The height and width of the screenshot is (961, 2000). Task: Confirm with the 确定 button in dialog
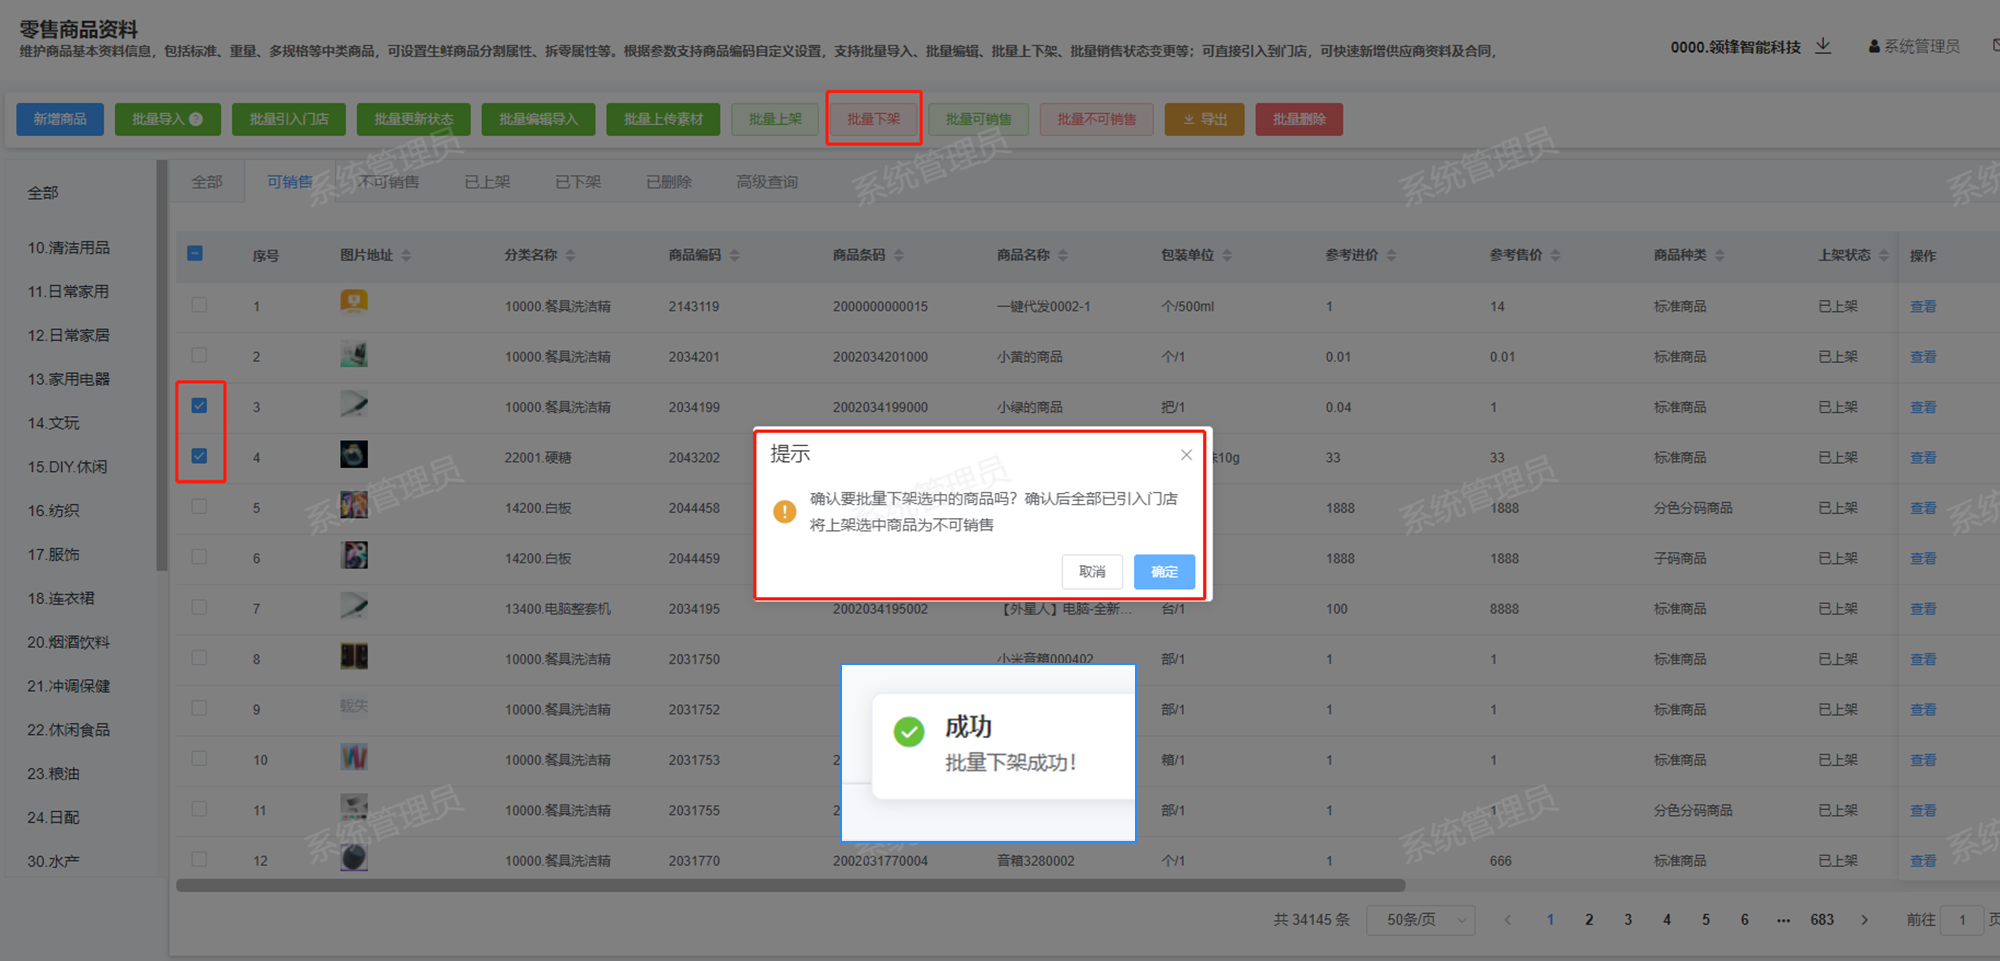(1164, 572)
